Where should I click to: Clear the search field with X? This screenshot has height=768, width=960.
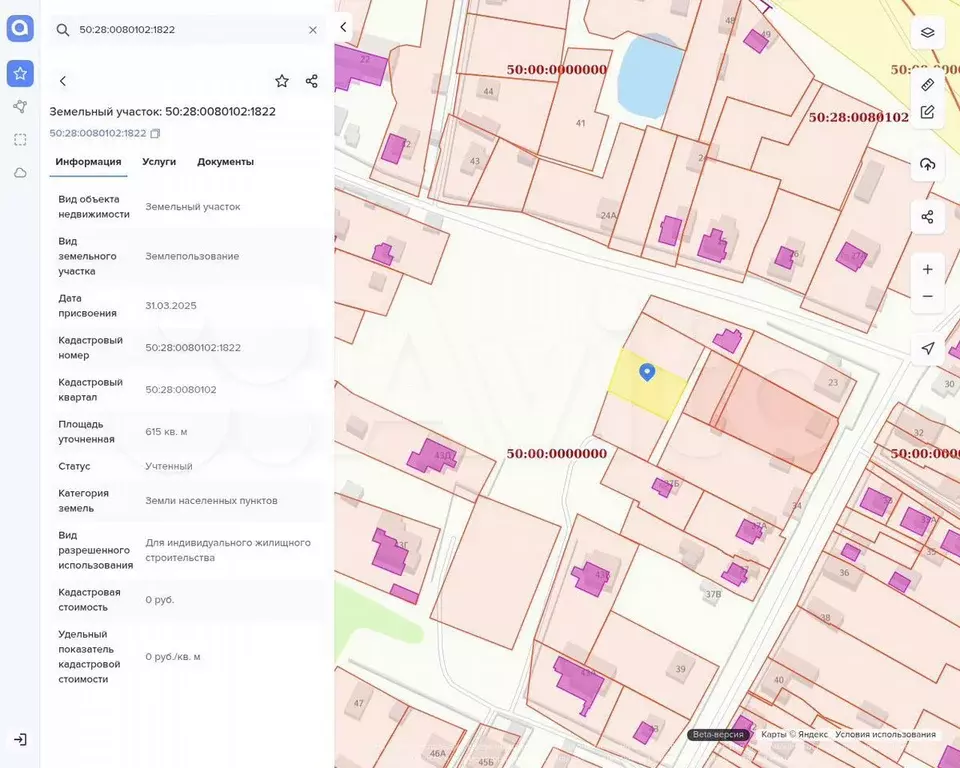(x=313, y=29)
